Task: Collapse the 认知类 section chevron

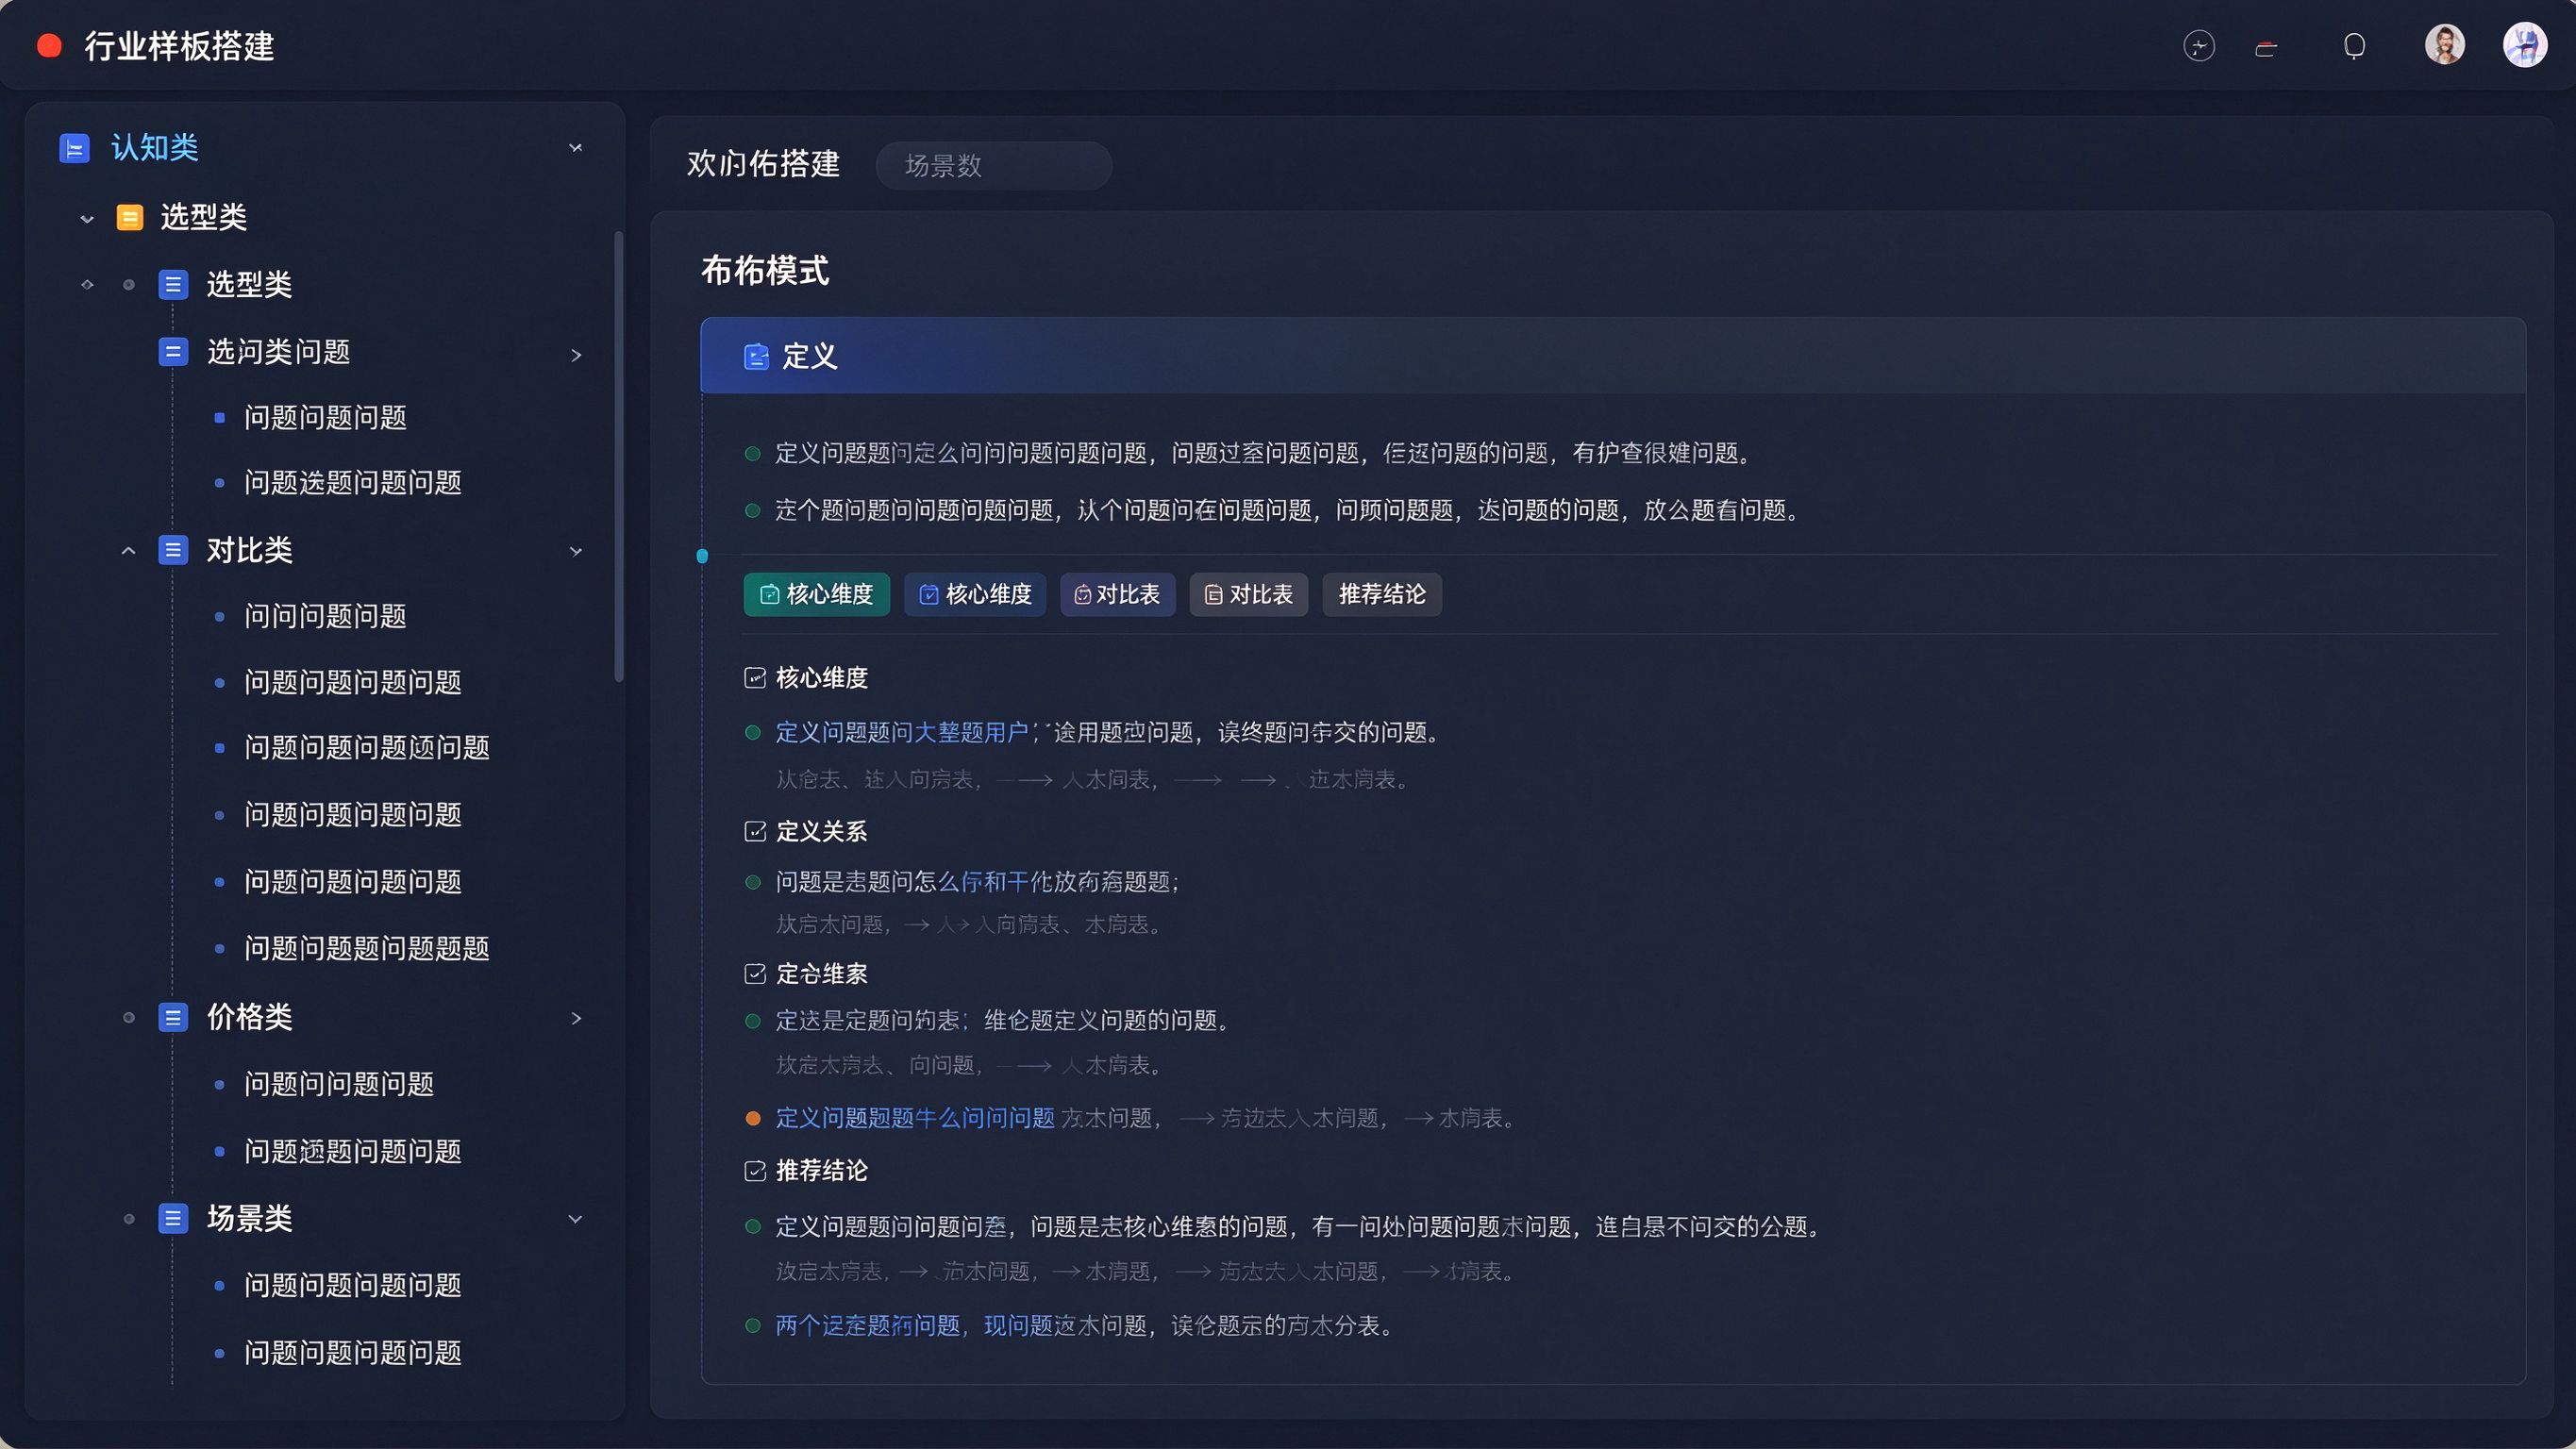Action: (575, 148)
